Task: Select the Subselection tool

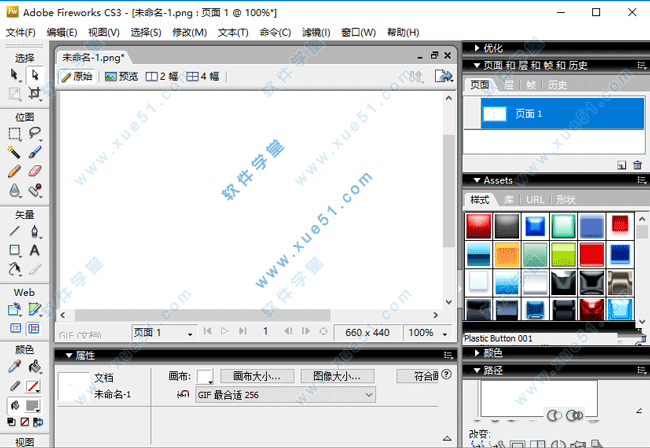Action: 35,75
